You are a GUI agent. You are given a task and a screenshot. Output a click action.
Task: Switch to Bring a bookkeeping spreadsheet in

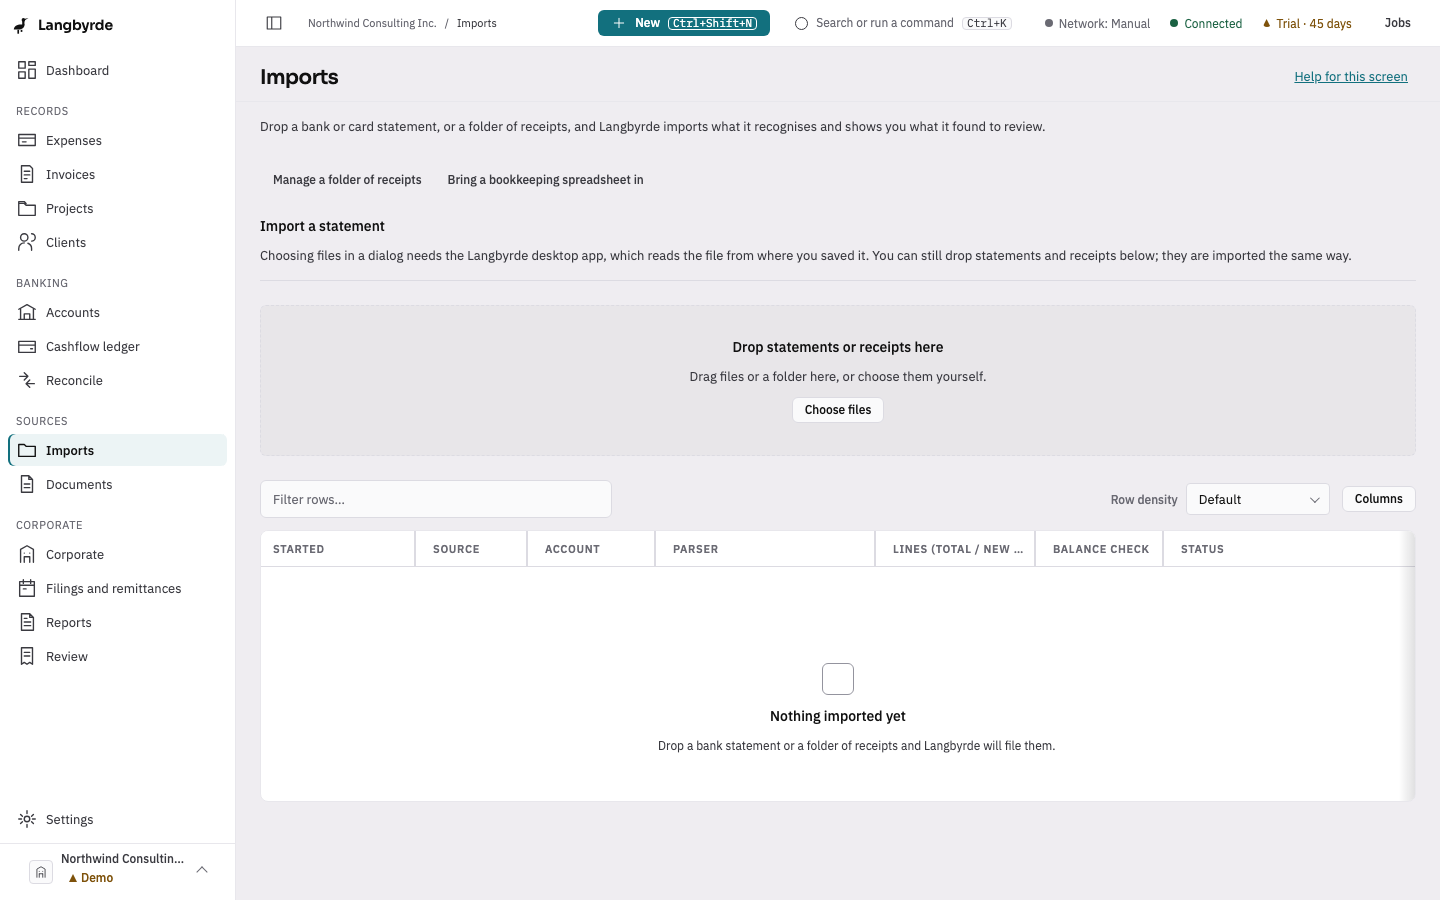tap(545, 180)
